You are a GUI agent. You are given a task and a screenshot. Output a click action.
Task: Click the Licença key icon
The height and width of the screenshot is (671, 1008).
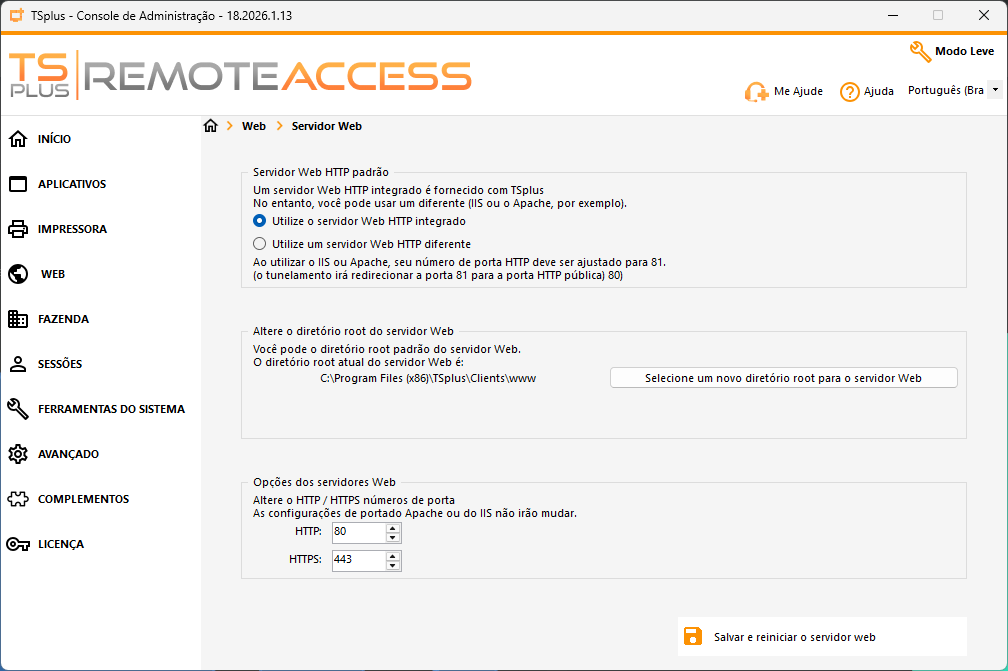pyautogui.click(x=18, y=544)
